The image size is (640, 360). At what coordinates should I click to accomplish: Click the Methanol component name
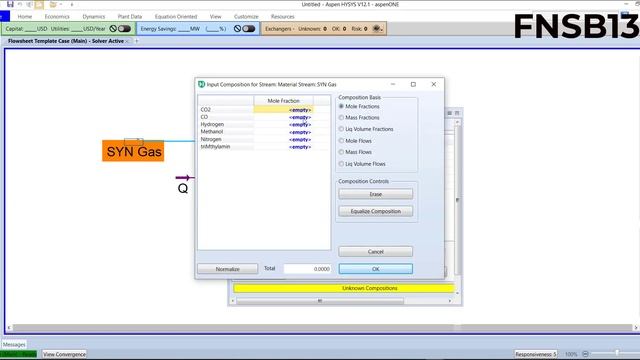[212, 132]
